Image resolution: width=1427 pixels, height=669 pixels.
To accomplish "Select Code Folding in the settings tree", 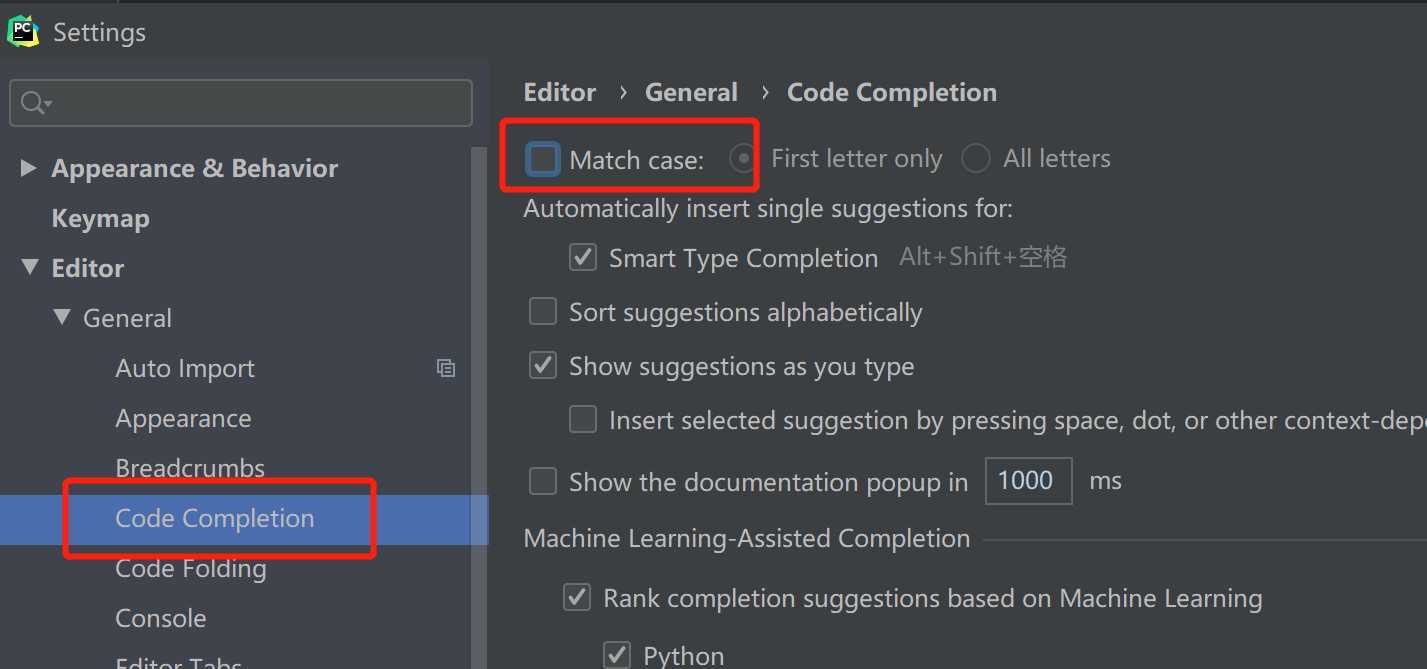I will click(x=191, y=569).
